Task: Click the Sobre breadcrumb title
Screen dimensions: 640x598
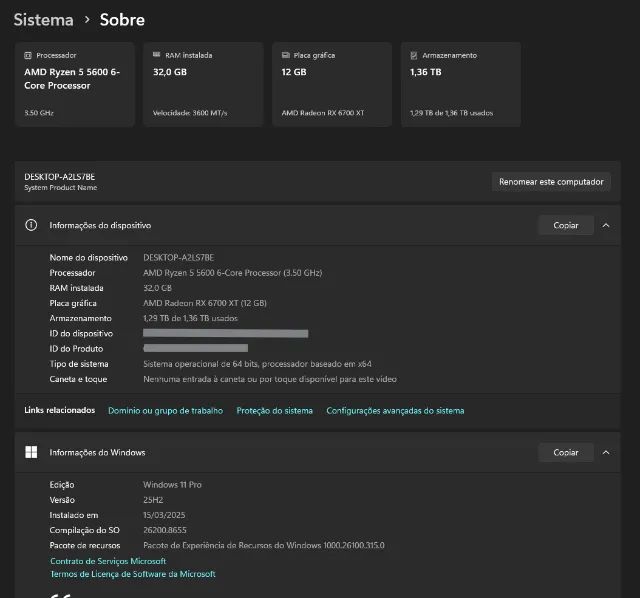Action: click(x=122, y=20)
